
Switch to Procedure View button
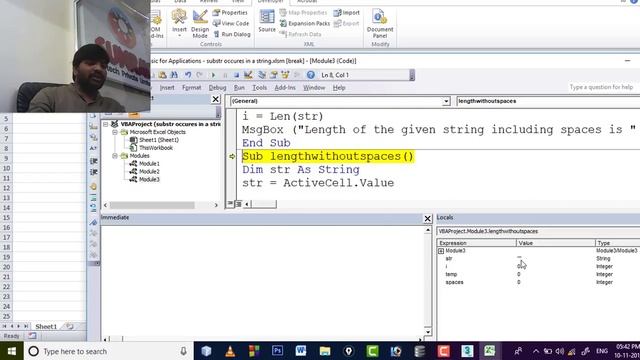tap(230, 204)
